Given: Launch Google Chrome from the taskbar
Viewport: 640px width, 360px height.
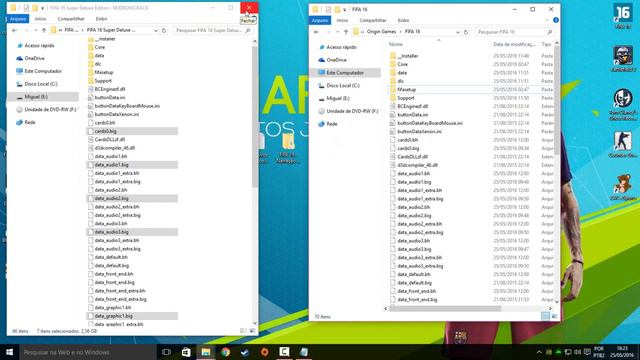Looking at the screenshot, I should (225, 352).
